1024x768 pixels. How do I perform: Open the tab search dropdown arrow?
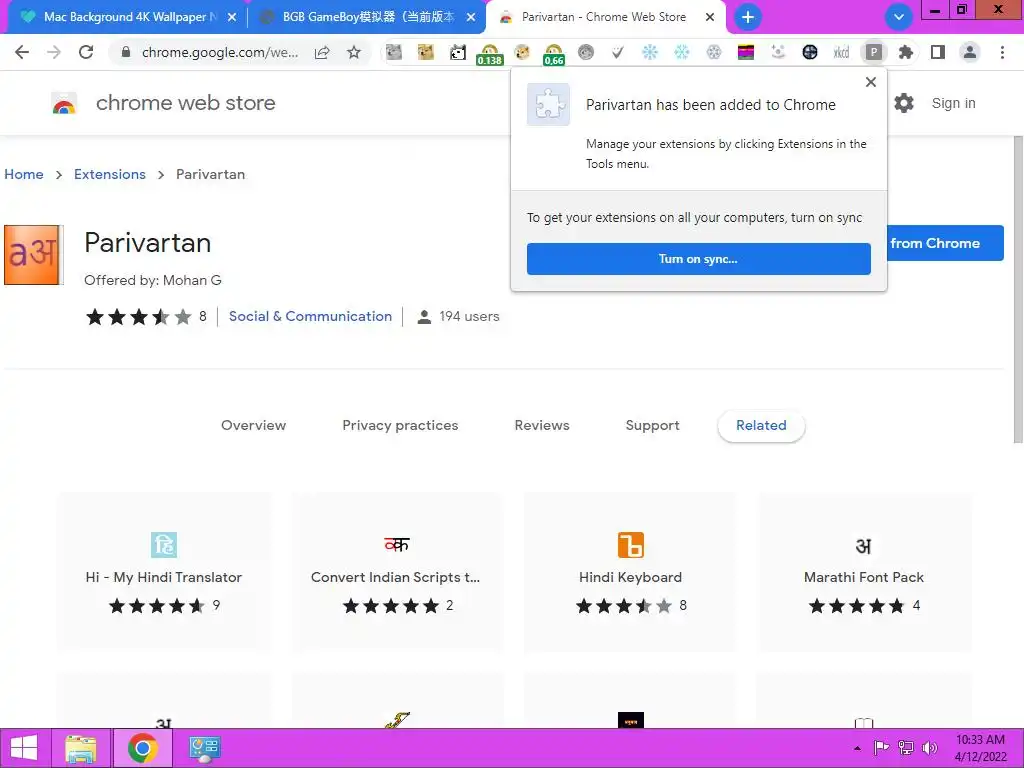click(x=899, y=17)
